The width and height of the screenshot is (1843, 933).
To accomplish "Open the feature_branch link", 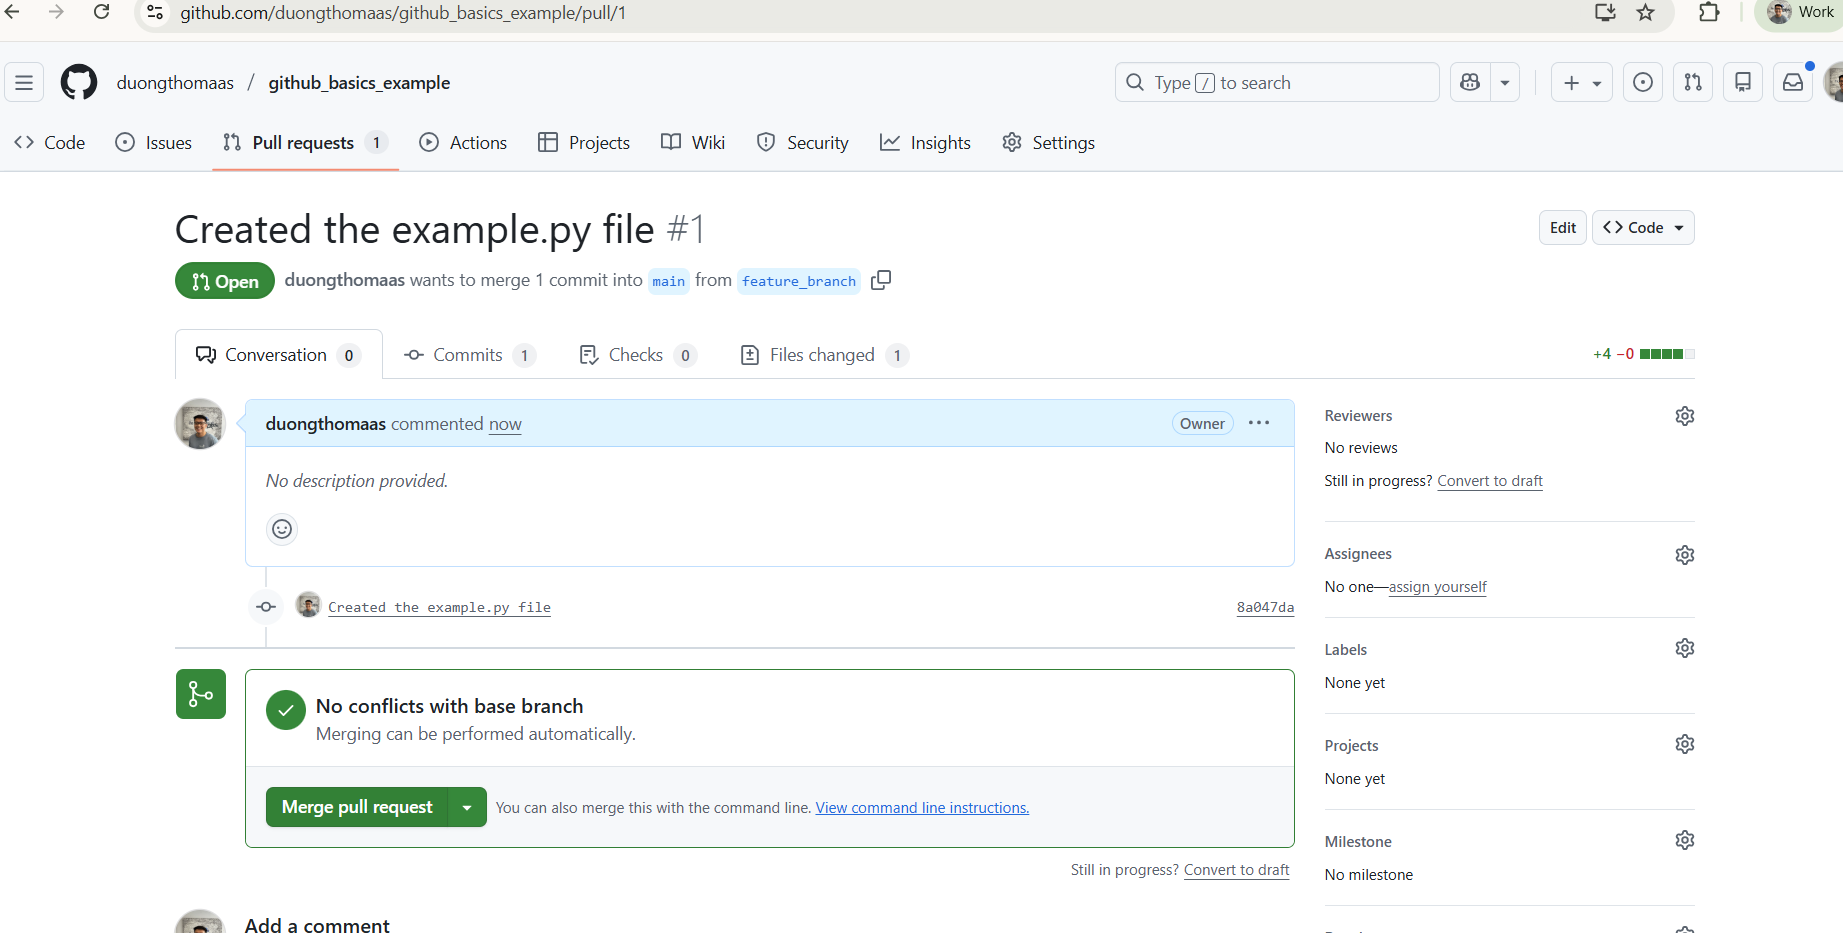I will point(799,281).
